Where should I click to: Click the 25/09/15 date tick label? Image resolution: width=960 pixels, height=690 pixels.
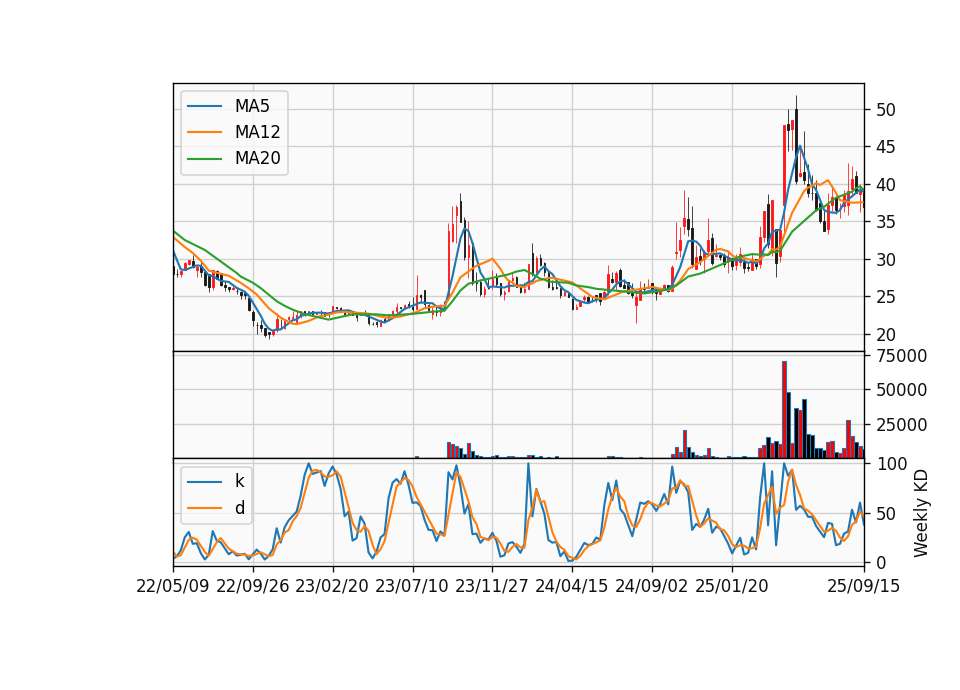(x=864, y=586)
